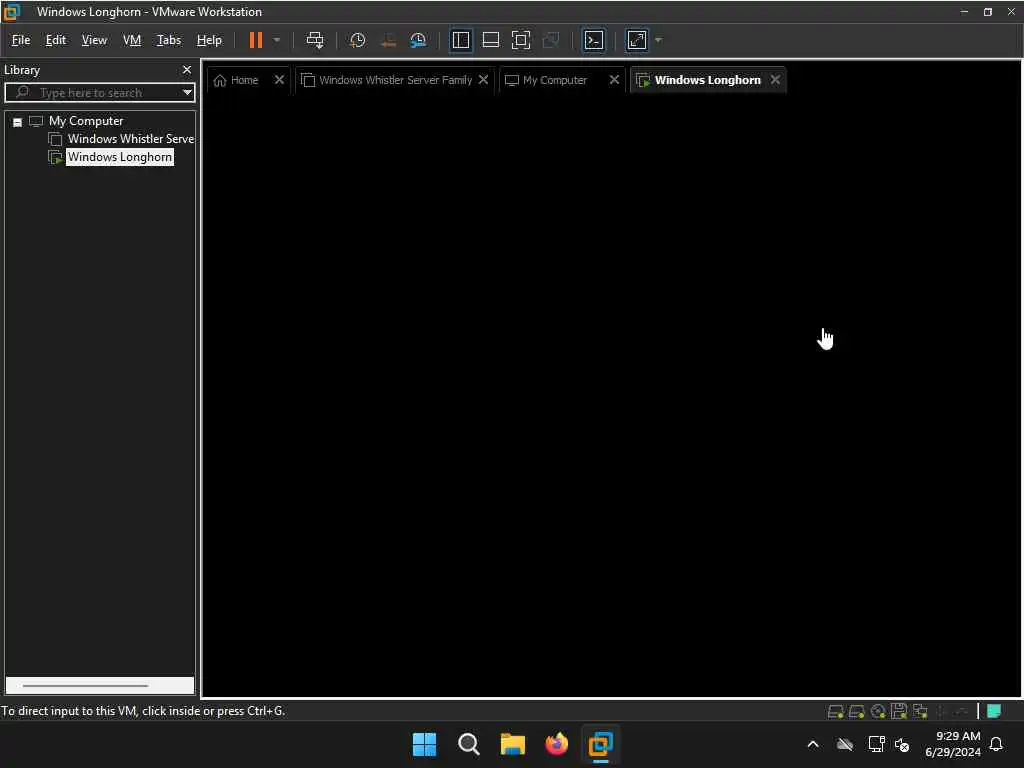Show hidden system tray icons
Image resolution: width=1024 pixels, height=768 pixels.
[x=813, y=744]
